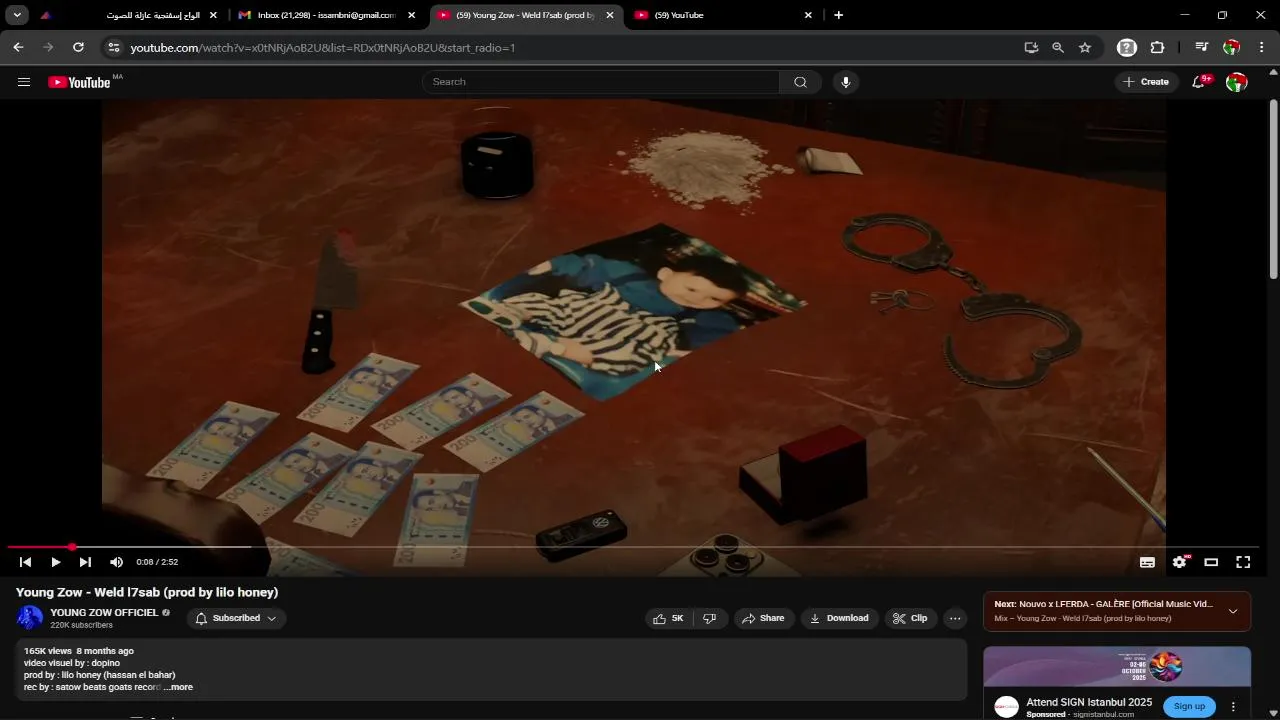1280x720 pixels.
Task: Open zoom magnifier in address bar
Action: [1058, 47]
